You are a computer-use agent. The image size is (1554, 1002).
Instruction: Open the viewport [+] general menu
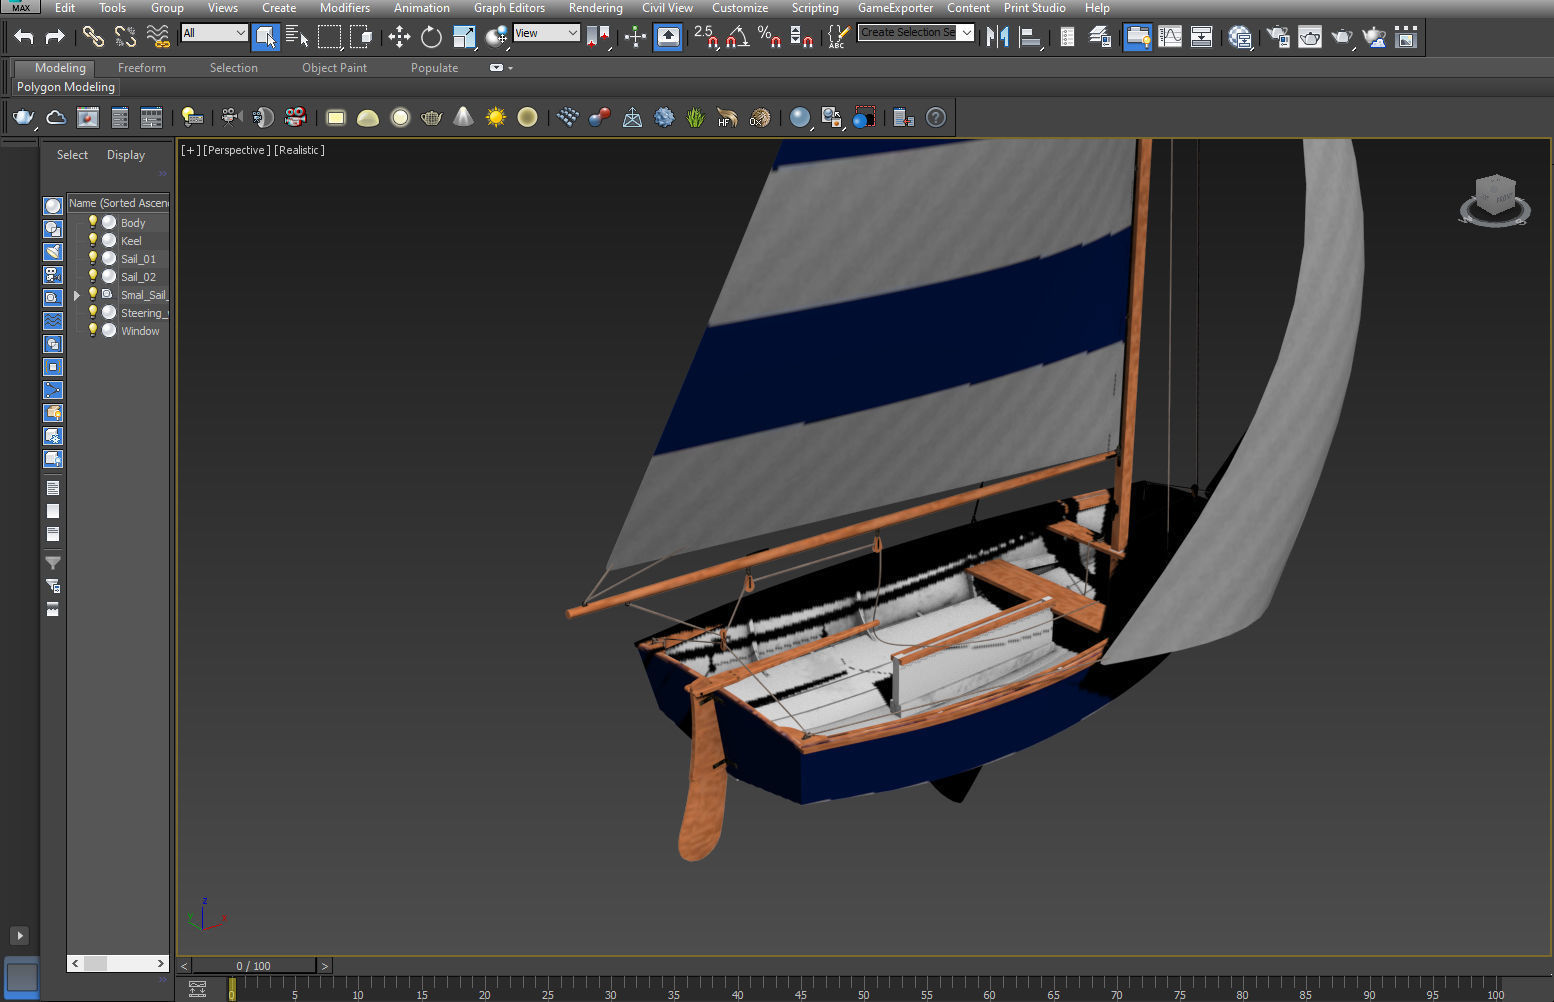click(x=190, y=150)
